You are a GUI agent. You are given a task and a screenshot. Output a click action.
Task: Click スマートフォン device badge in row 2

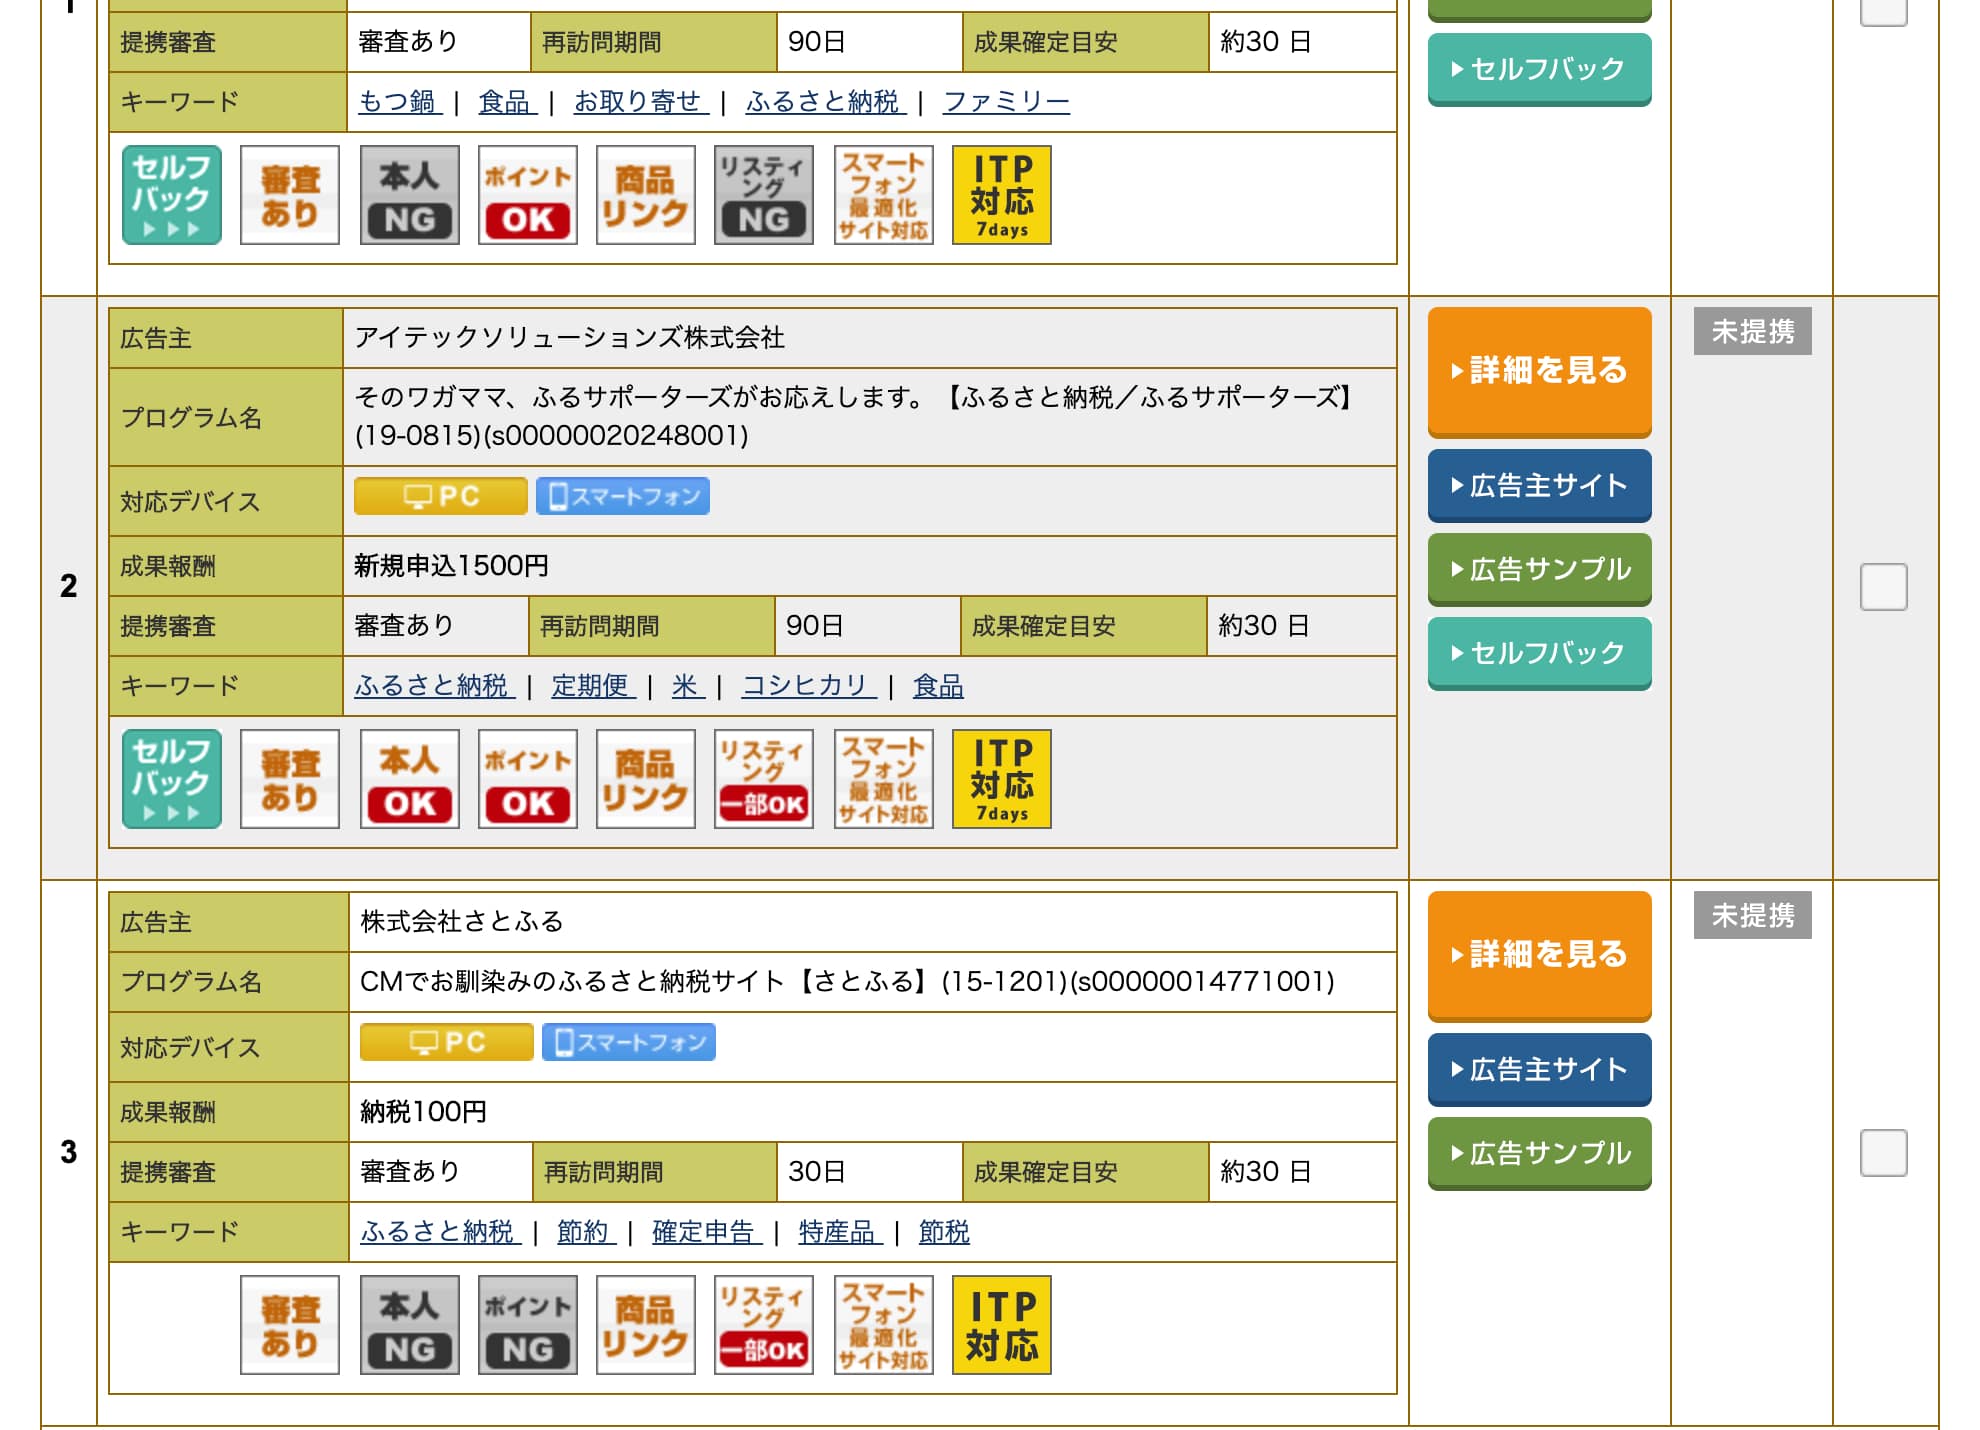(622, 496)
